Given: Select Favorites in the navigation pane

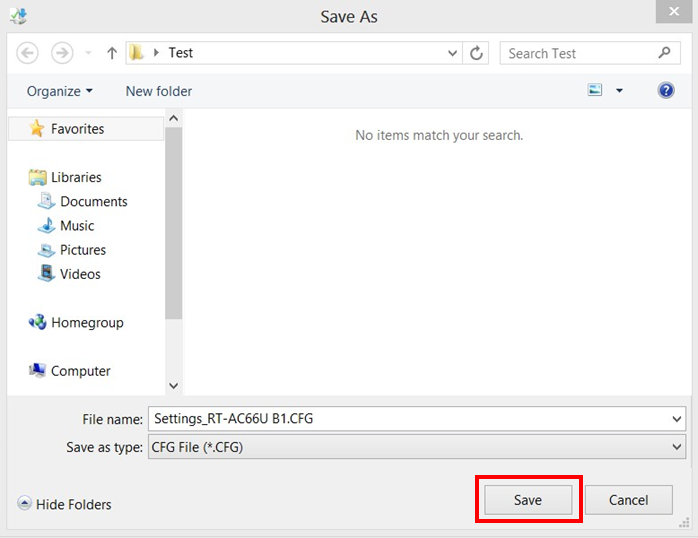Looking at the screenshot, I should [x=86, y=129].
